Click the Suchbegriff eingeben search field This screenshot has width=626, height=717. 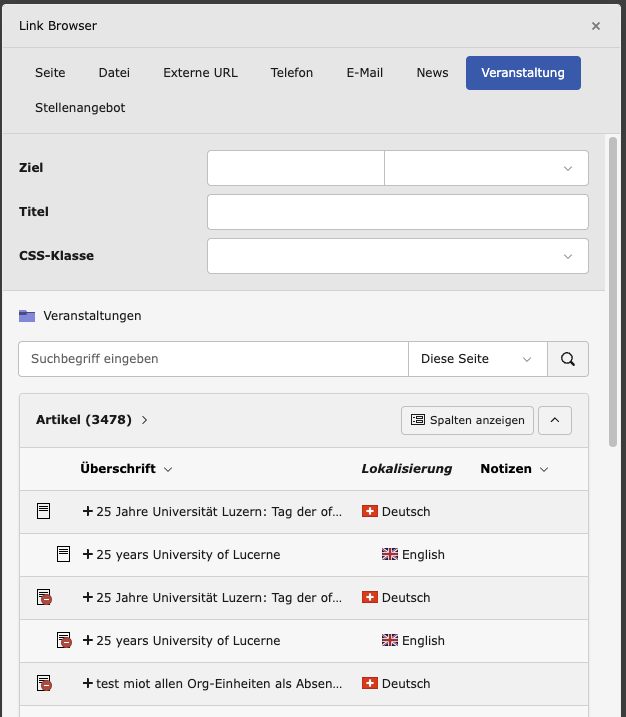pos(213,359)
